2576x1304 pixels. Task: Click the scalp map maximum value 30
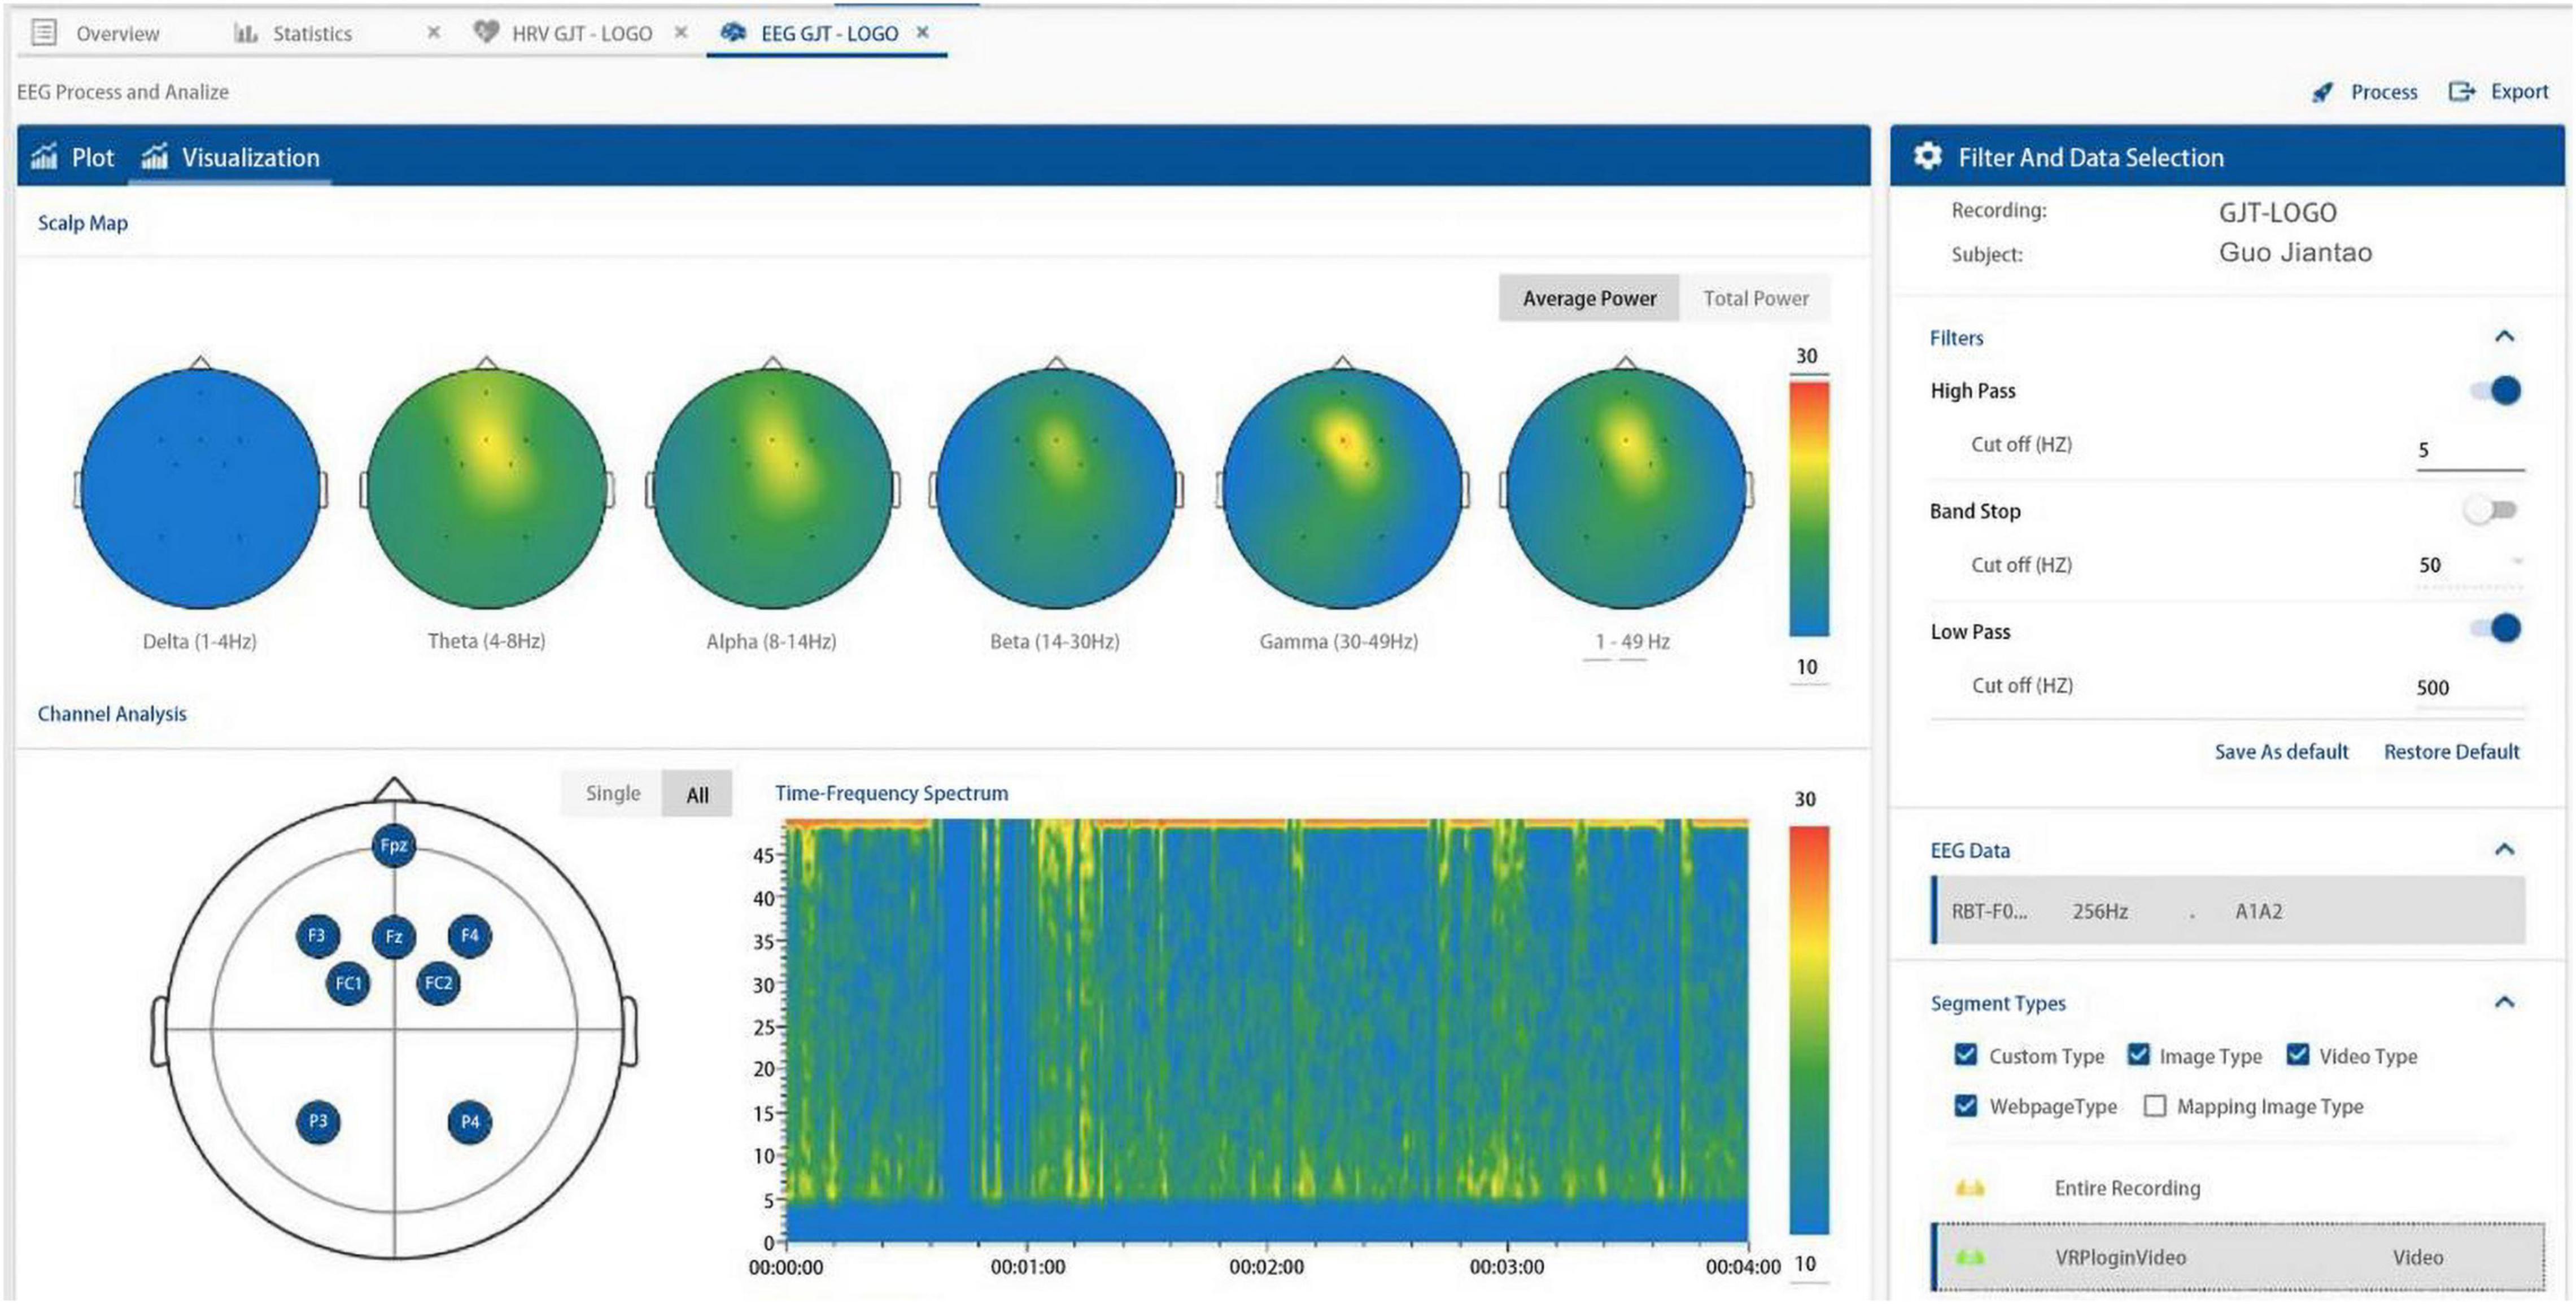1806,356
